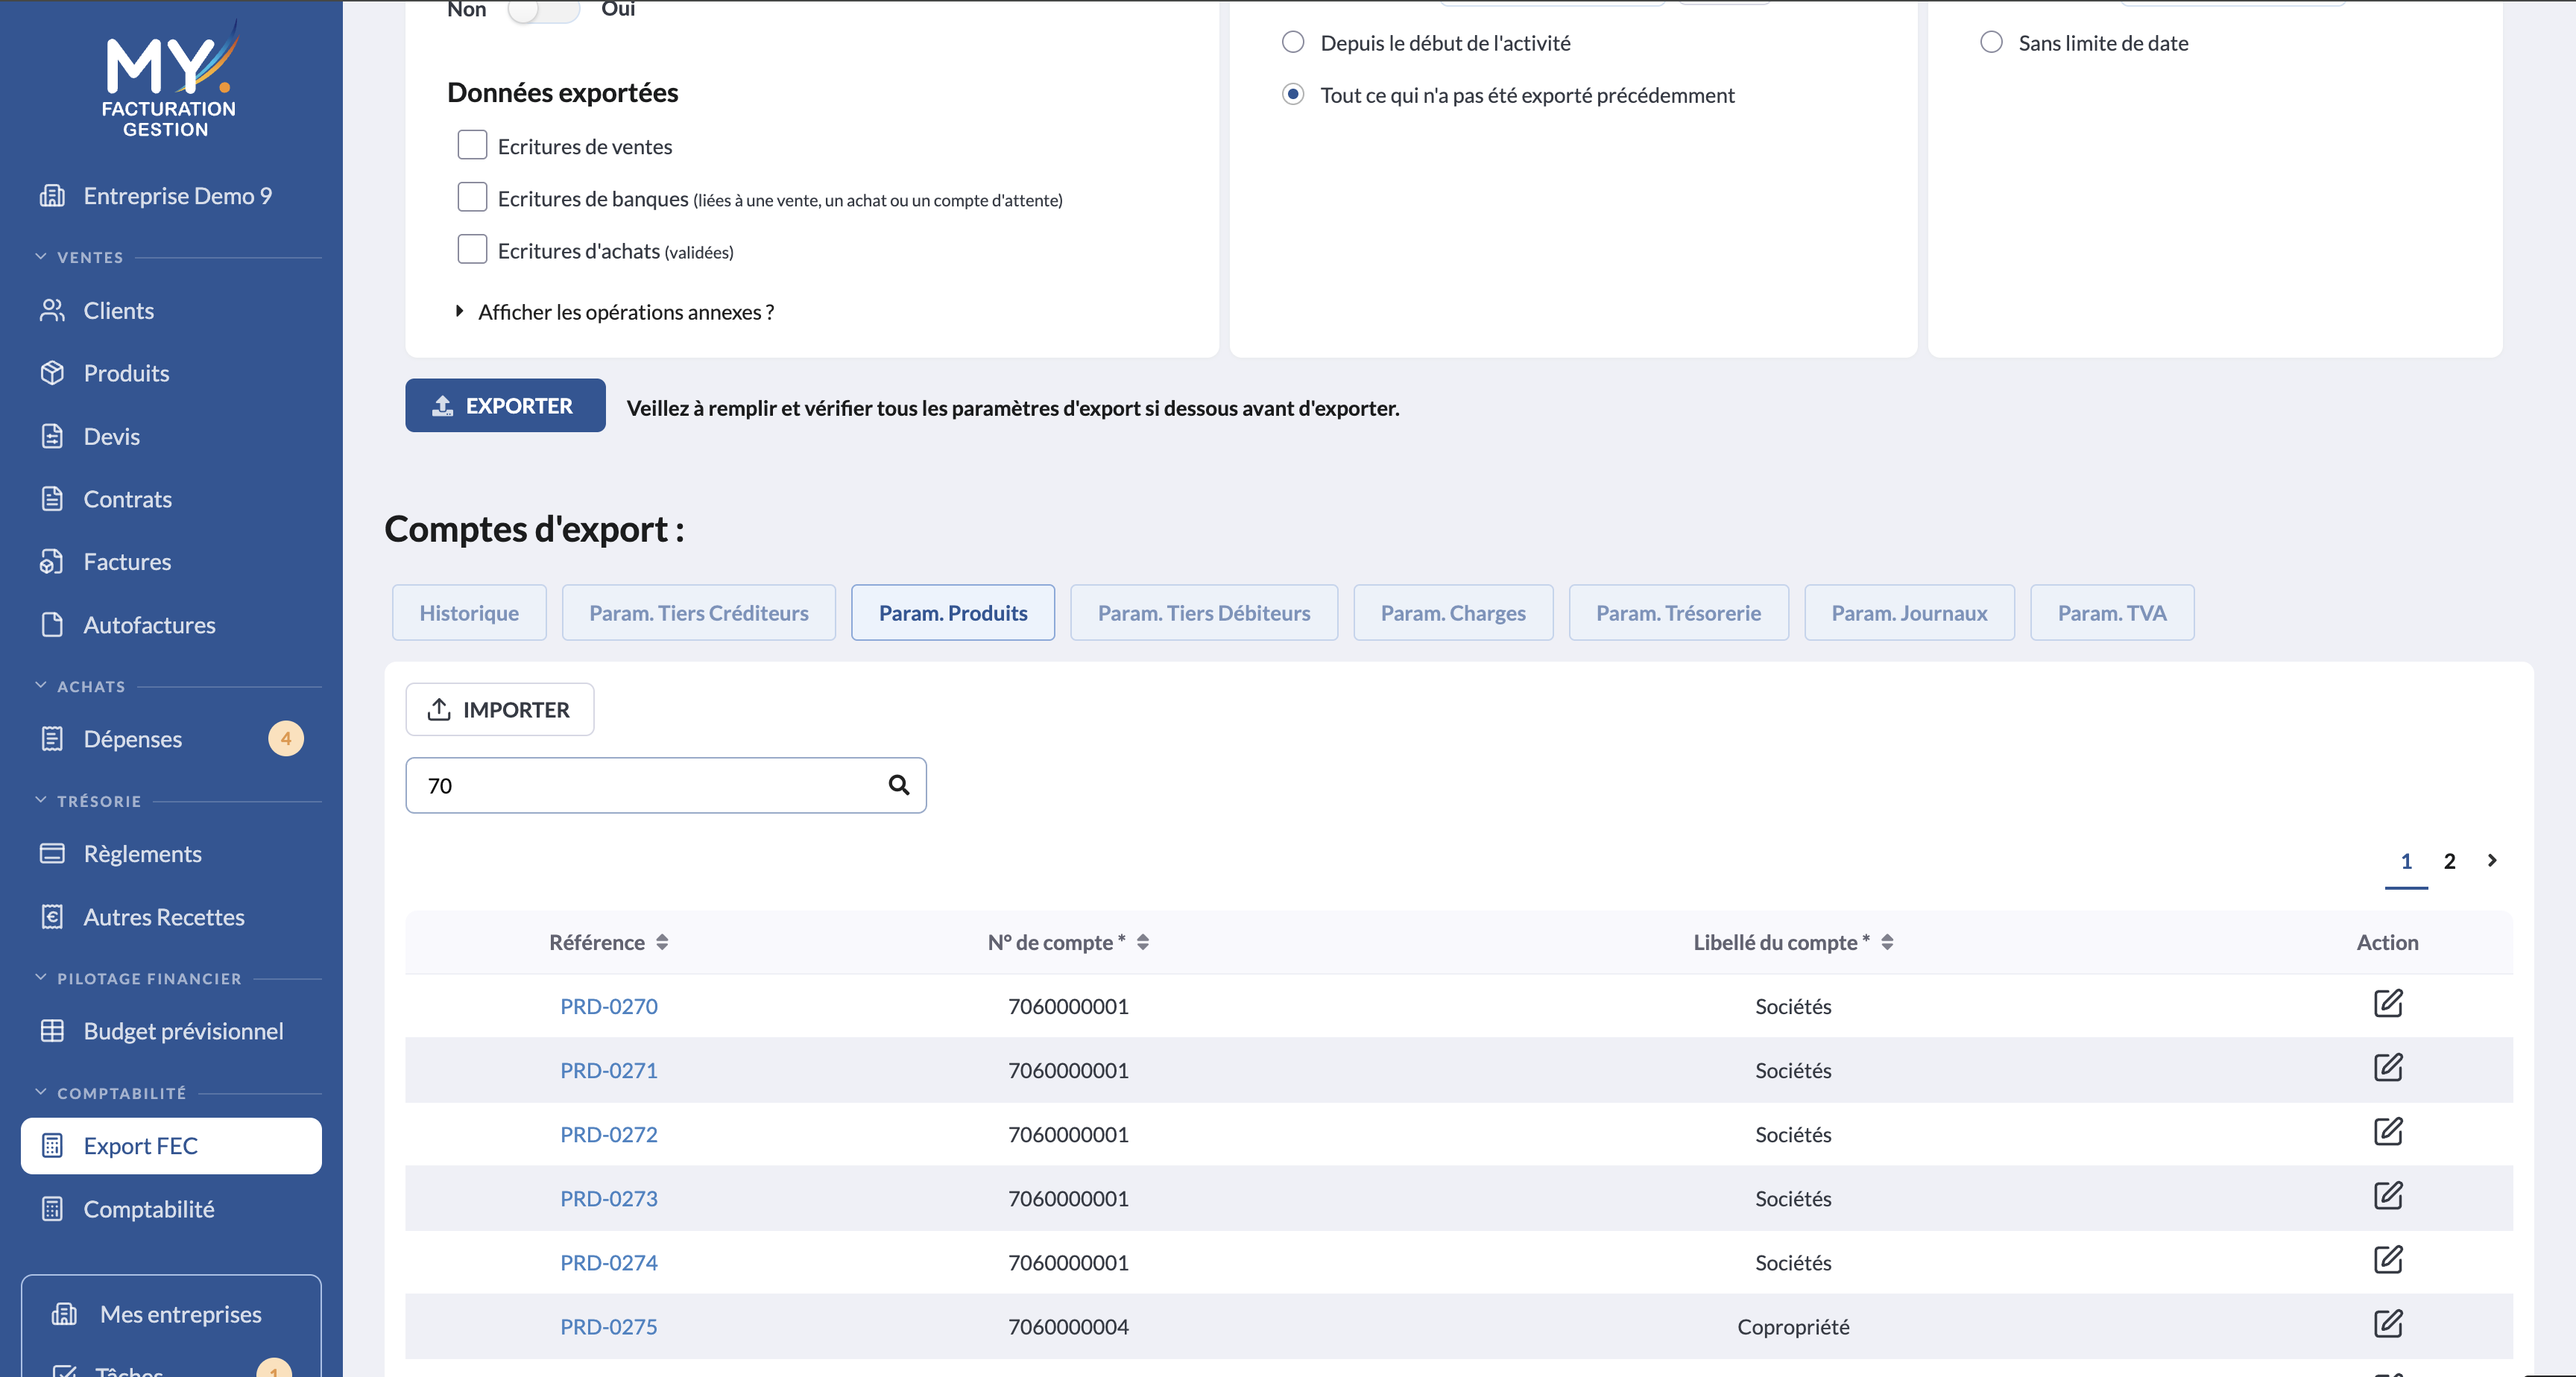Collapse the COMPTABILITÉ sidebar section

click(41, 1092)
